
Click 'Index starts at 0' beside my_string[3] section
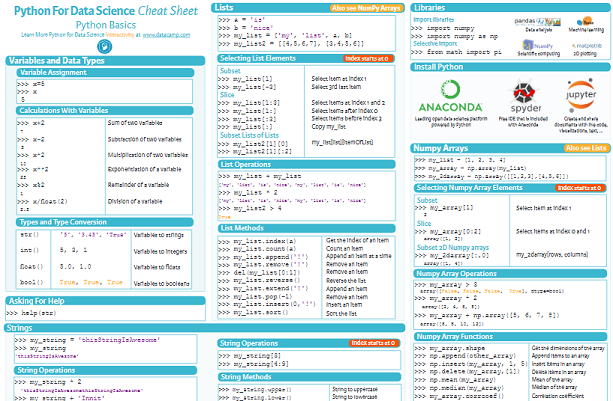coord(373,343)
